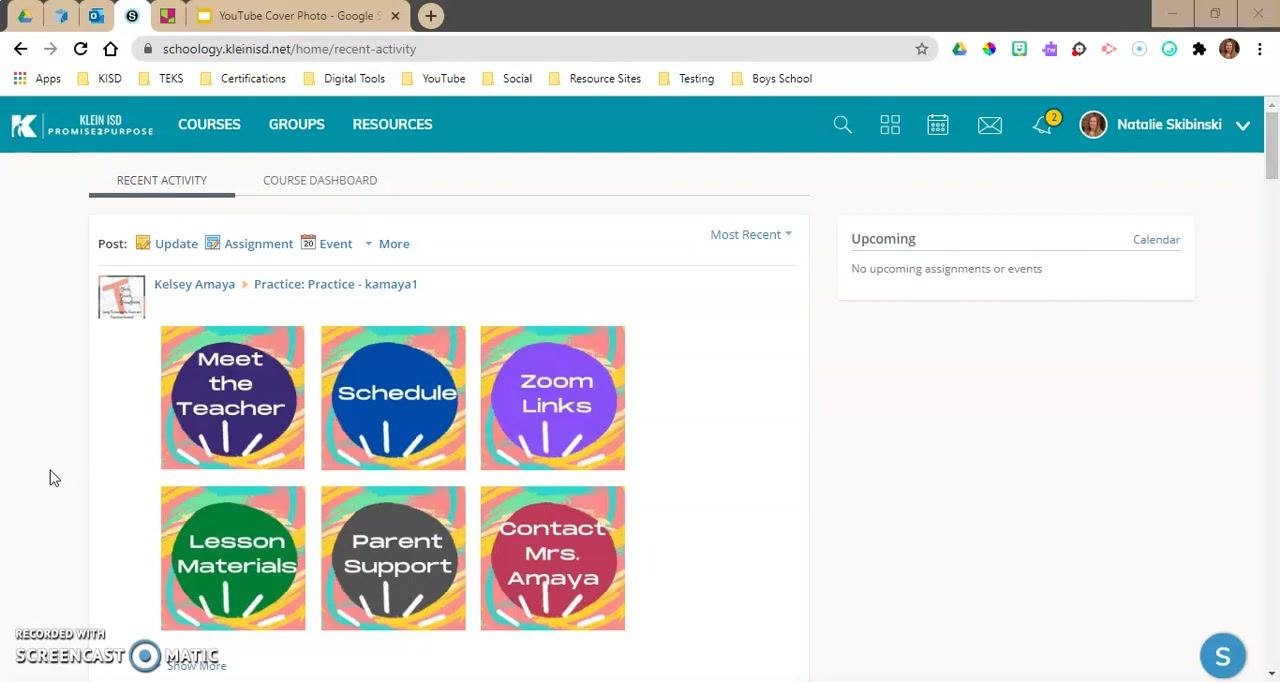Click Natalie Skibinski profile avatar
This screenshot has width=1280, height=682.
[1093, 124]
